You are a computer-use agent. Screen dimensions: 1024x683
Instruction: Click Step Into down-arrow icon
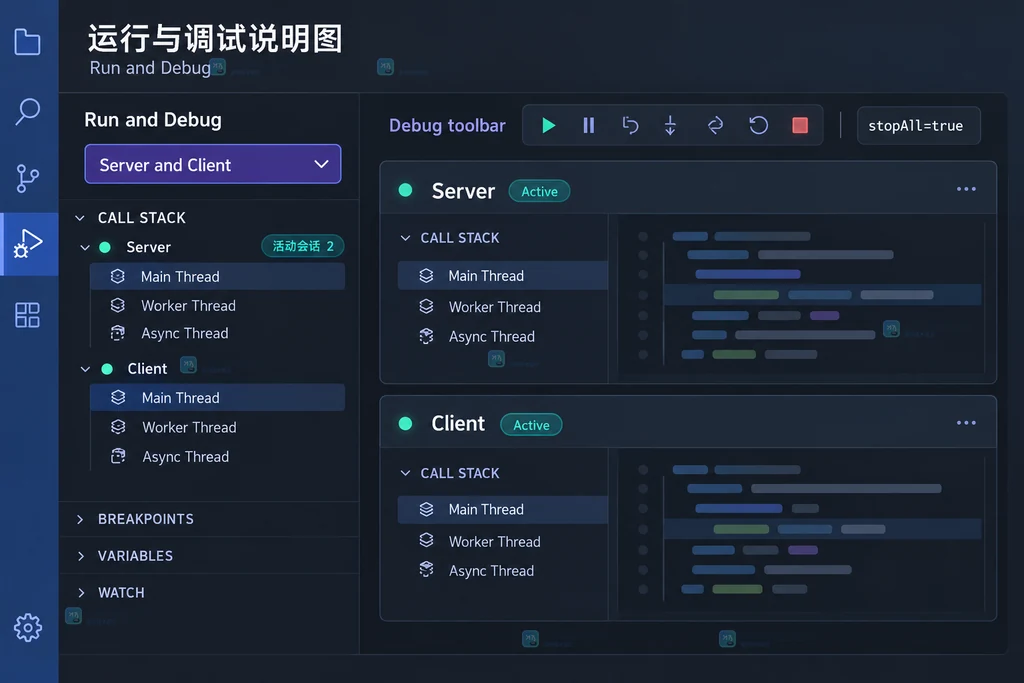670,125
